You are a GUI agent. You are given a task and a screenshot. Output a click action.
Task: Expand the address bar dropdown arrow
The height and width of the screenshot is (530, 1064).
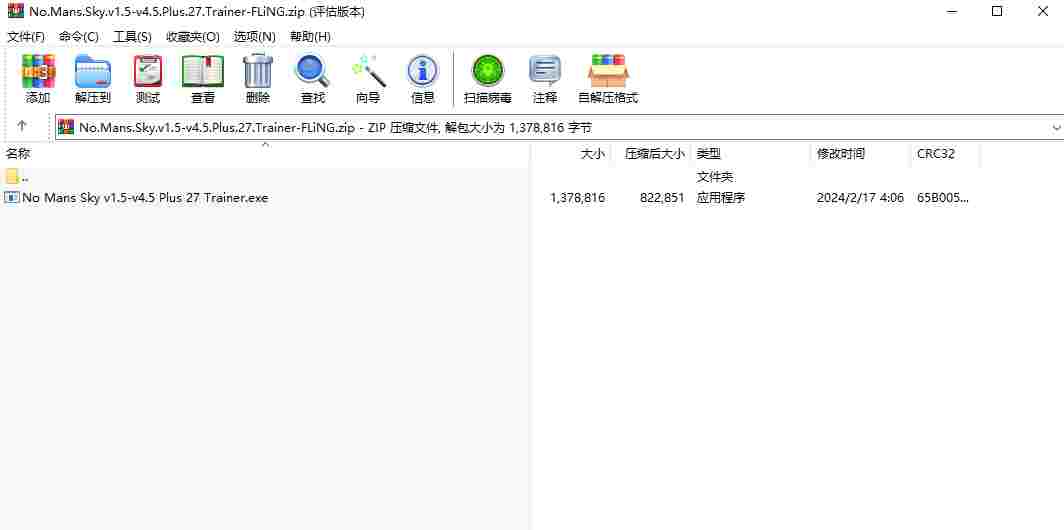(x=1056, y=128)
